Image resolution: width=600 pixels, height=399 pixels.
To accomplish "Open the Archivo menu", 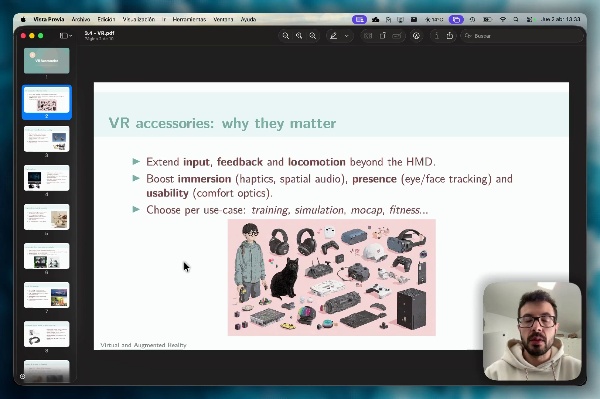I will click(81, 19).
